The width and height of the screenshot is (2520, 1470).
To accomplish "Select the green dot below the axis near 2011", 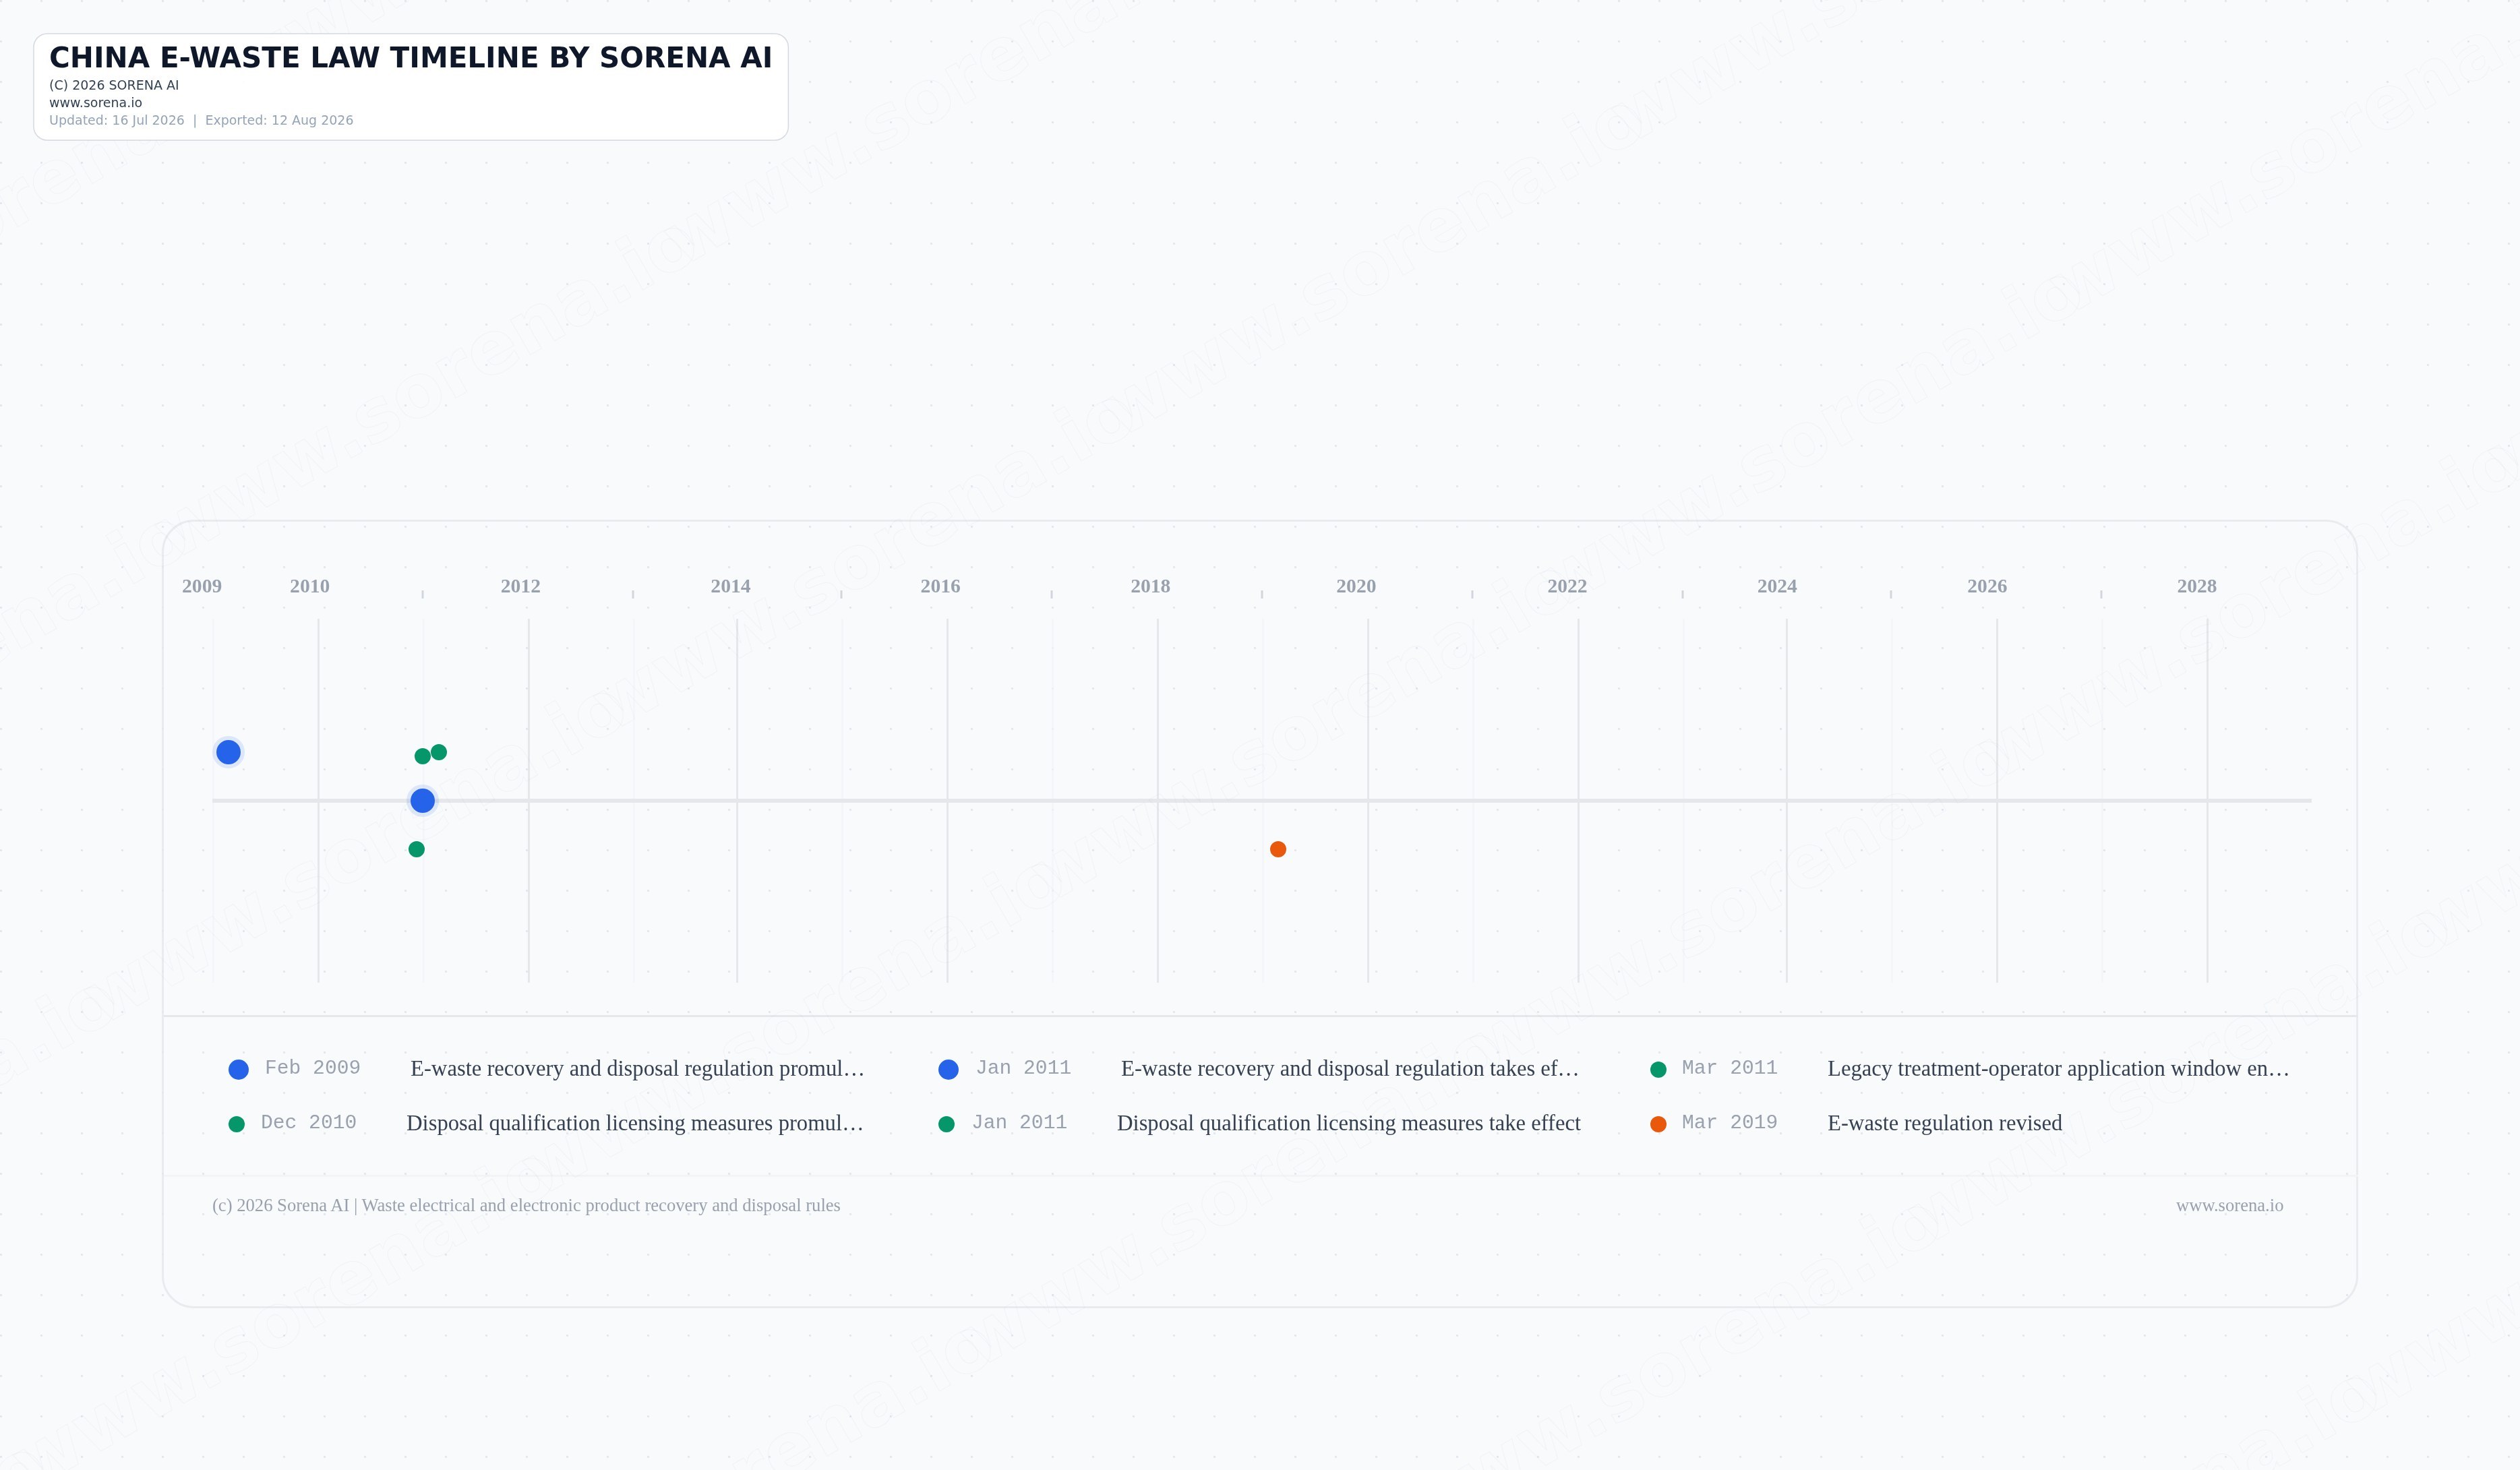I will (x=417, y=849).
